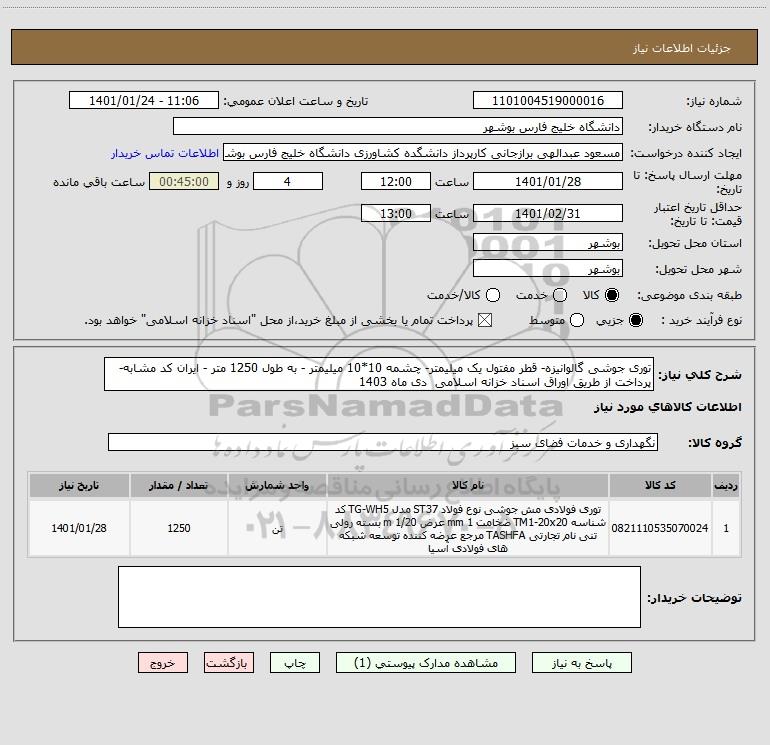The height and width of the screenshot is (745, 770).
Task: Click the delivery province field بوشهر
Action: tap(548, 243)
